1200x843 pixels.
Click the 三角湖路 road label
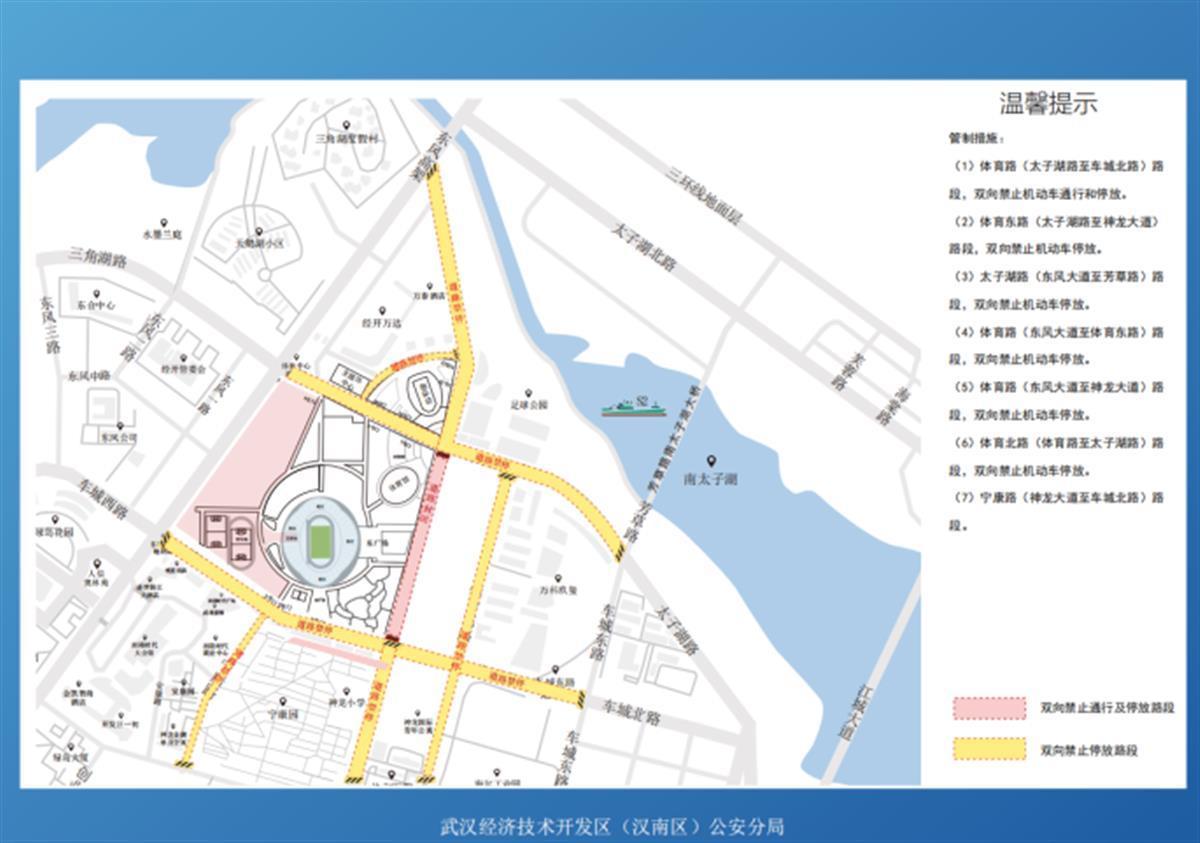coord(98,259)
